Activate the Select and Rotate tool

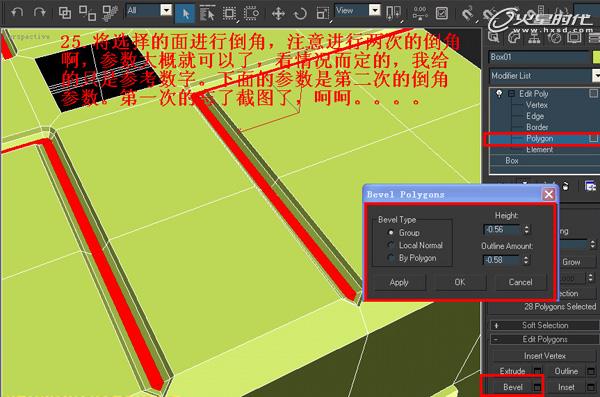pyautogui.click(x=300, y=14)
